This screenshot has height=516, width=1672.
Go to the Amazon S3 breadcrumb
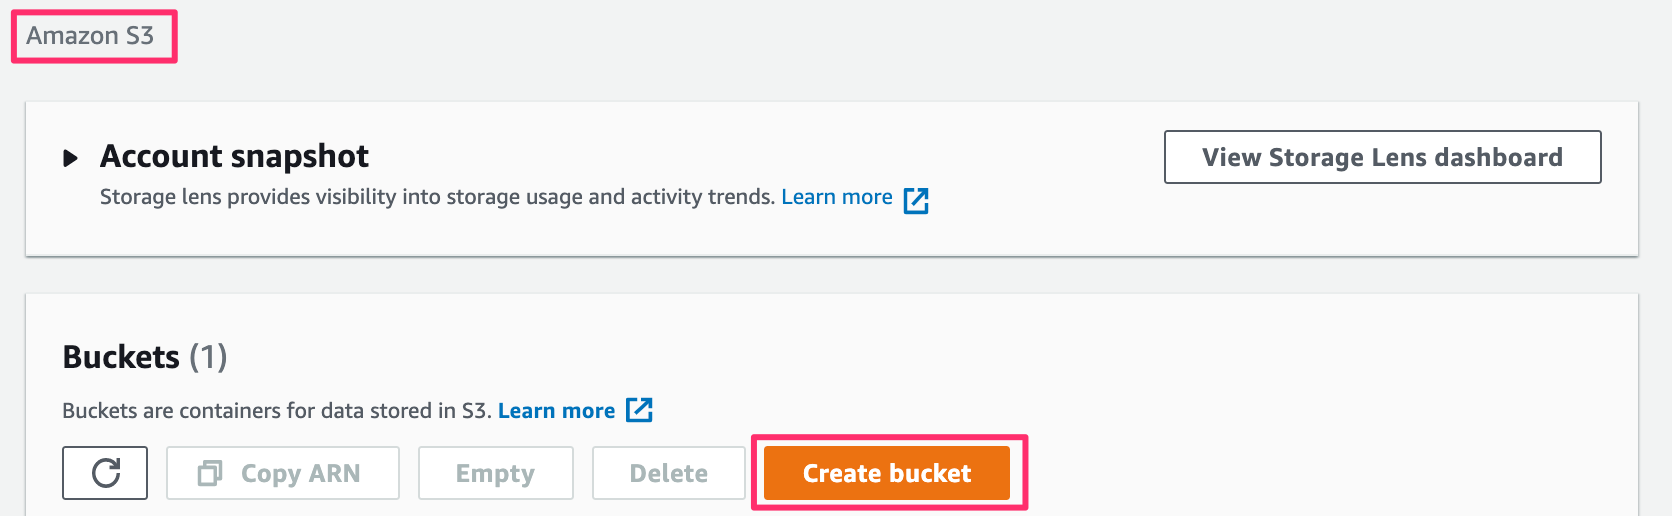(x=90, y=36)
